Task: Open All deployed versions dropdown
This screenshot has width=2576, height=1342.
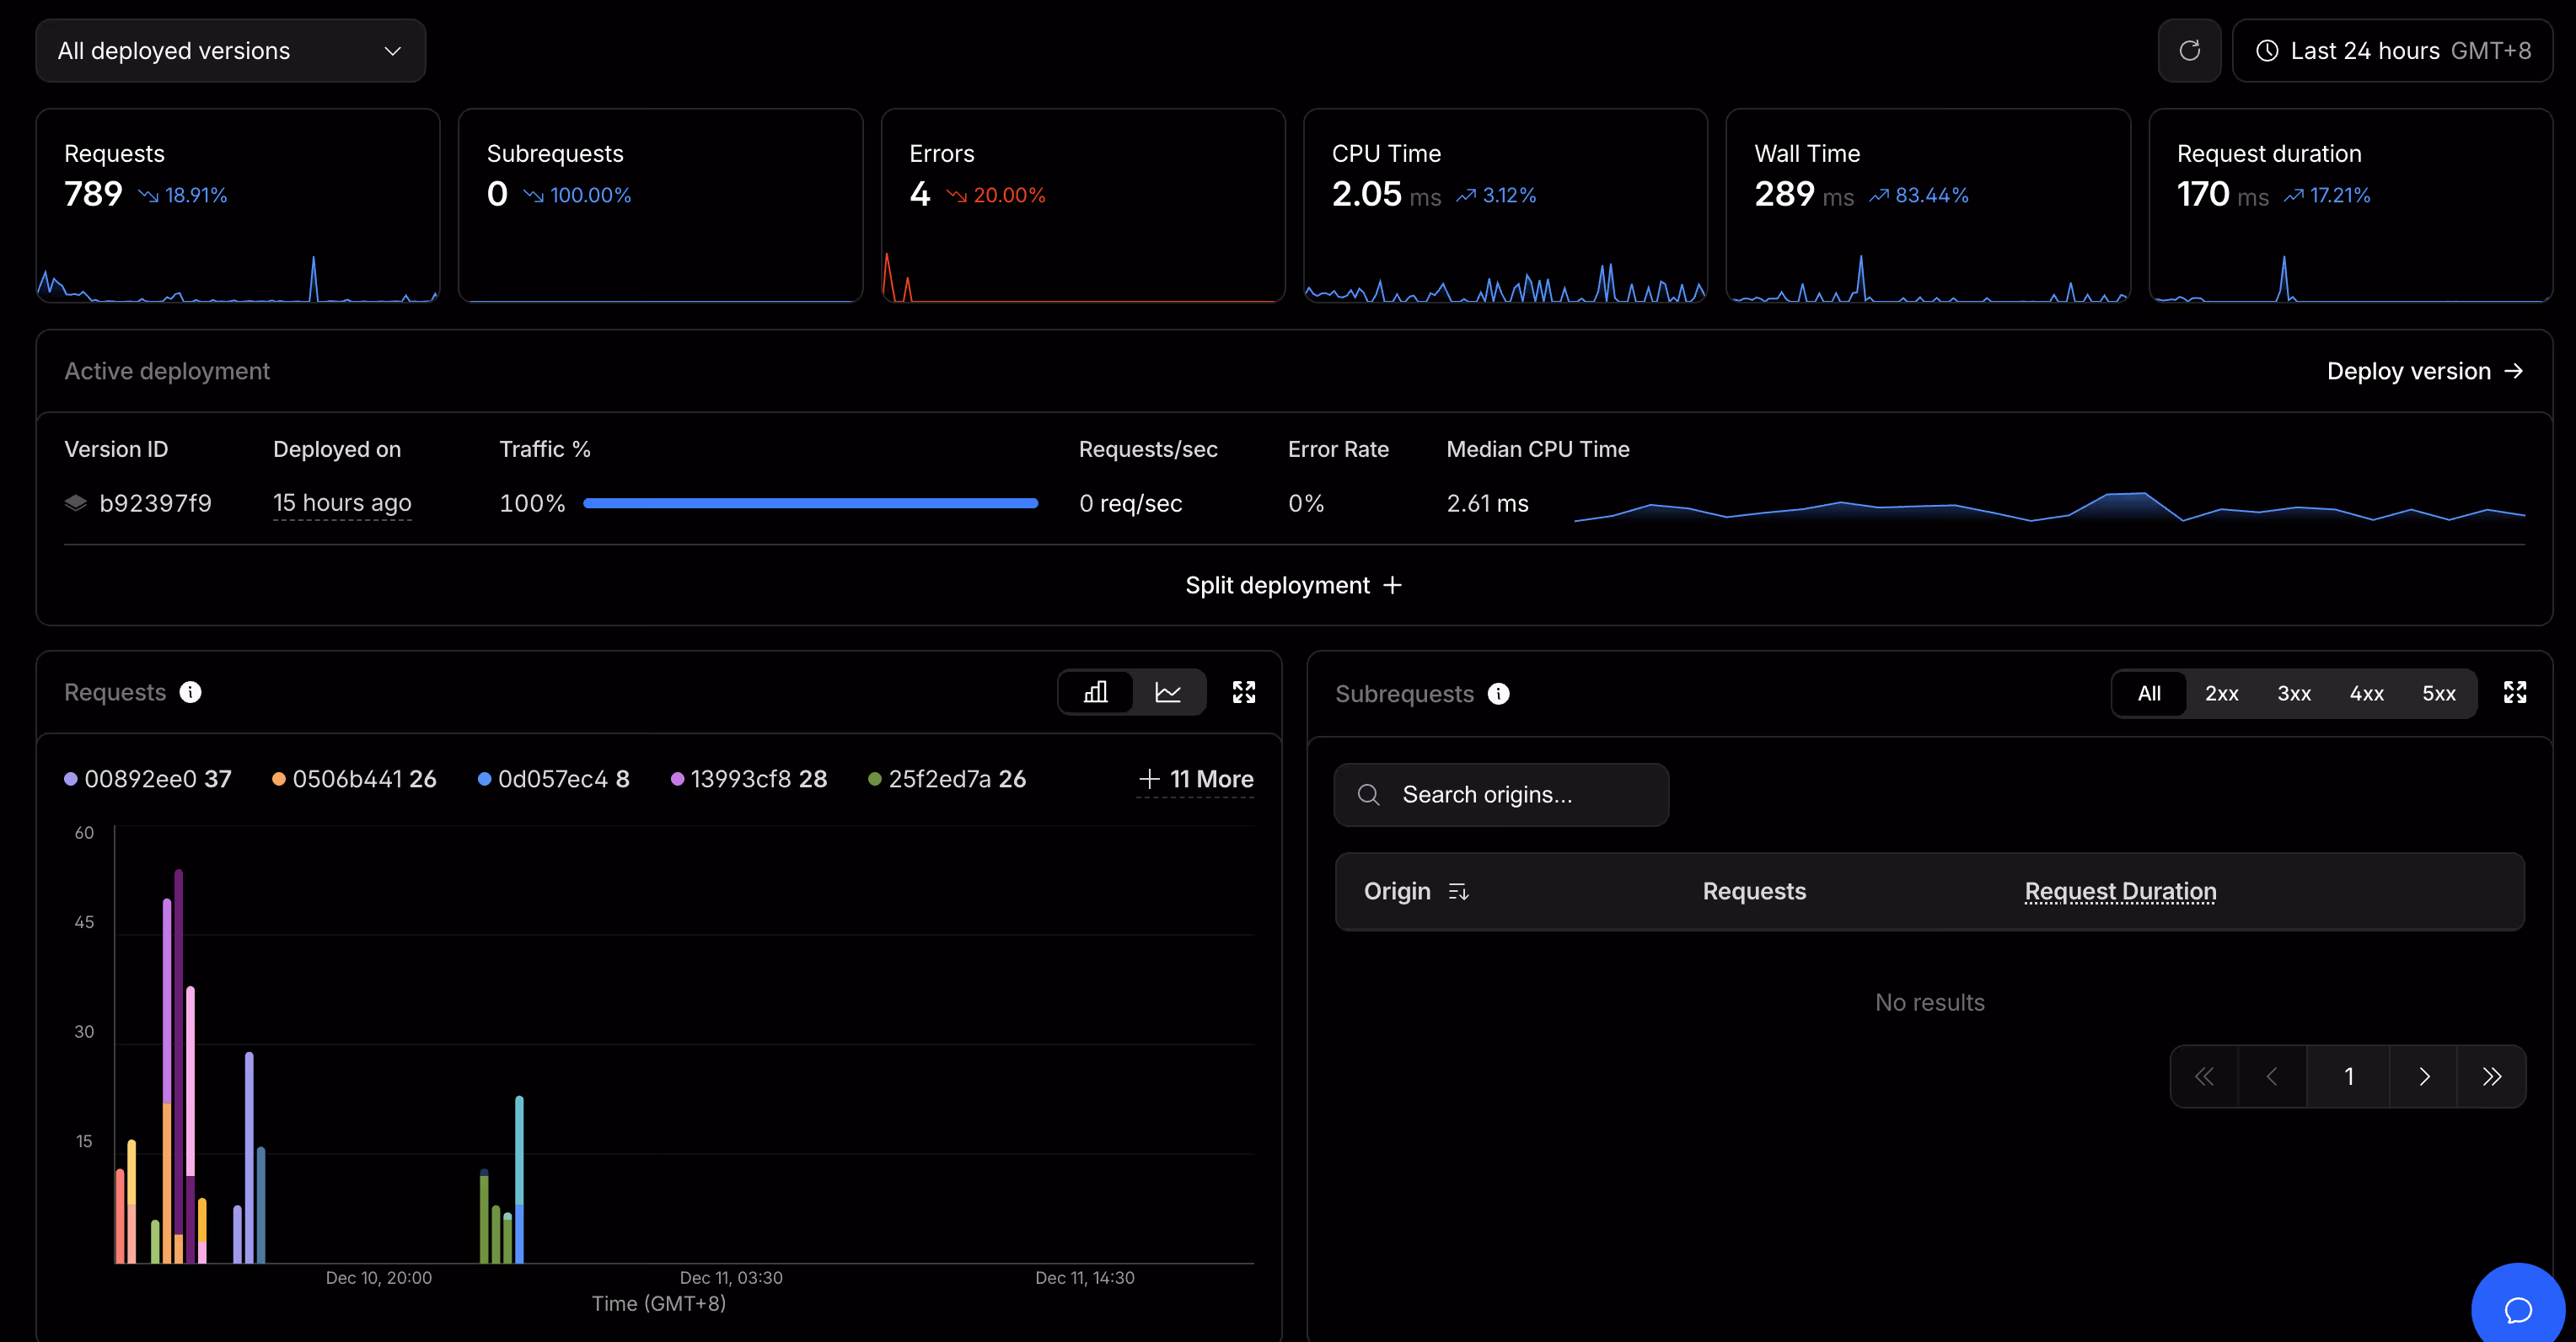Action: [230, 51]
